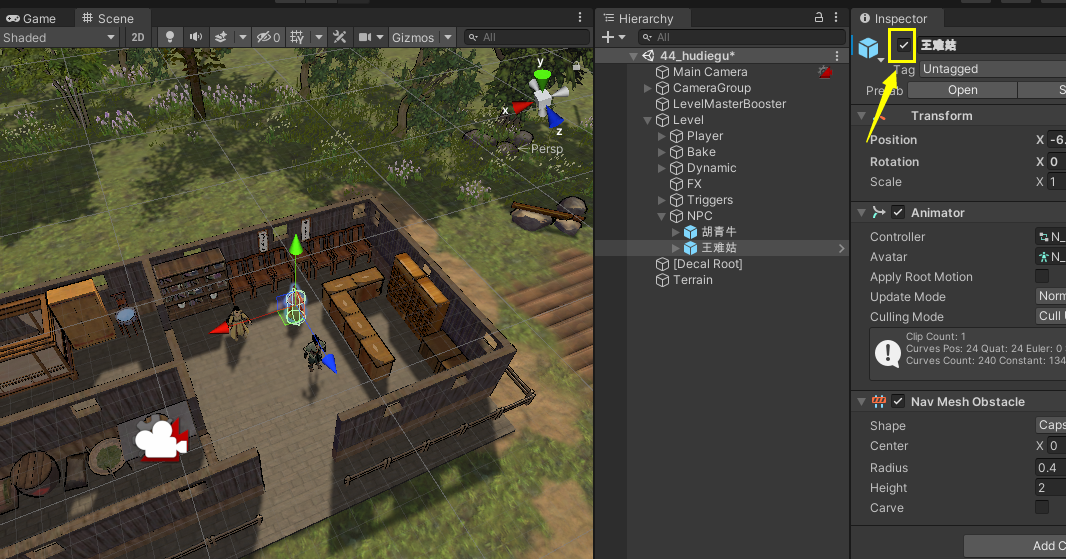
Task: Collapse the Animator component foldout
Action: (x=861, y=213)
